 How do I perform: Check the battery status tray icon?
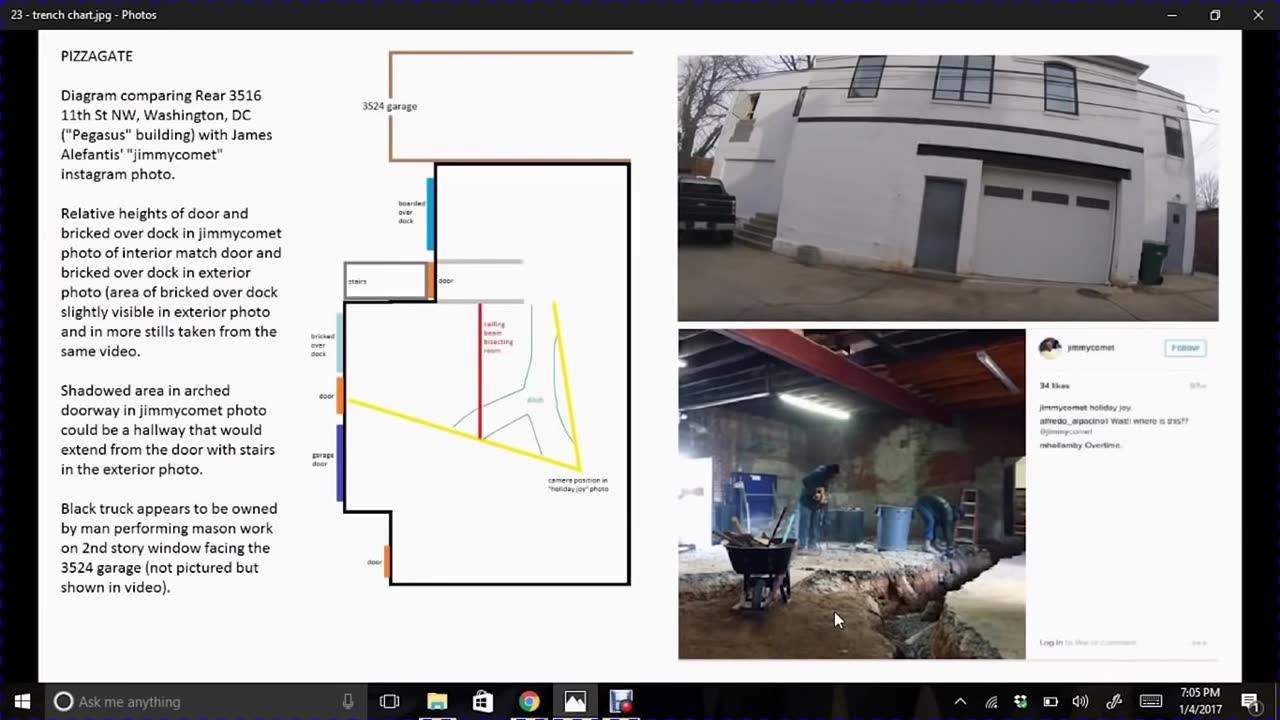(x=1050, y=701)
